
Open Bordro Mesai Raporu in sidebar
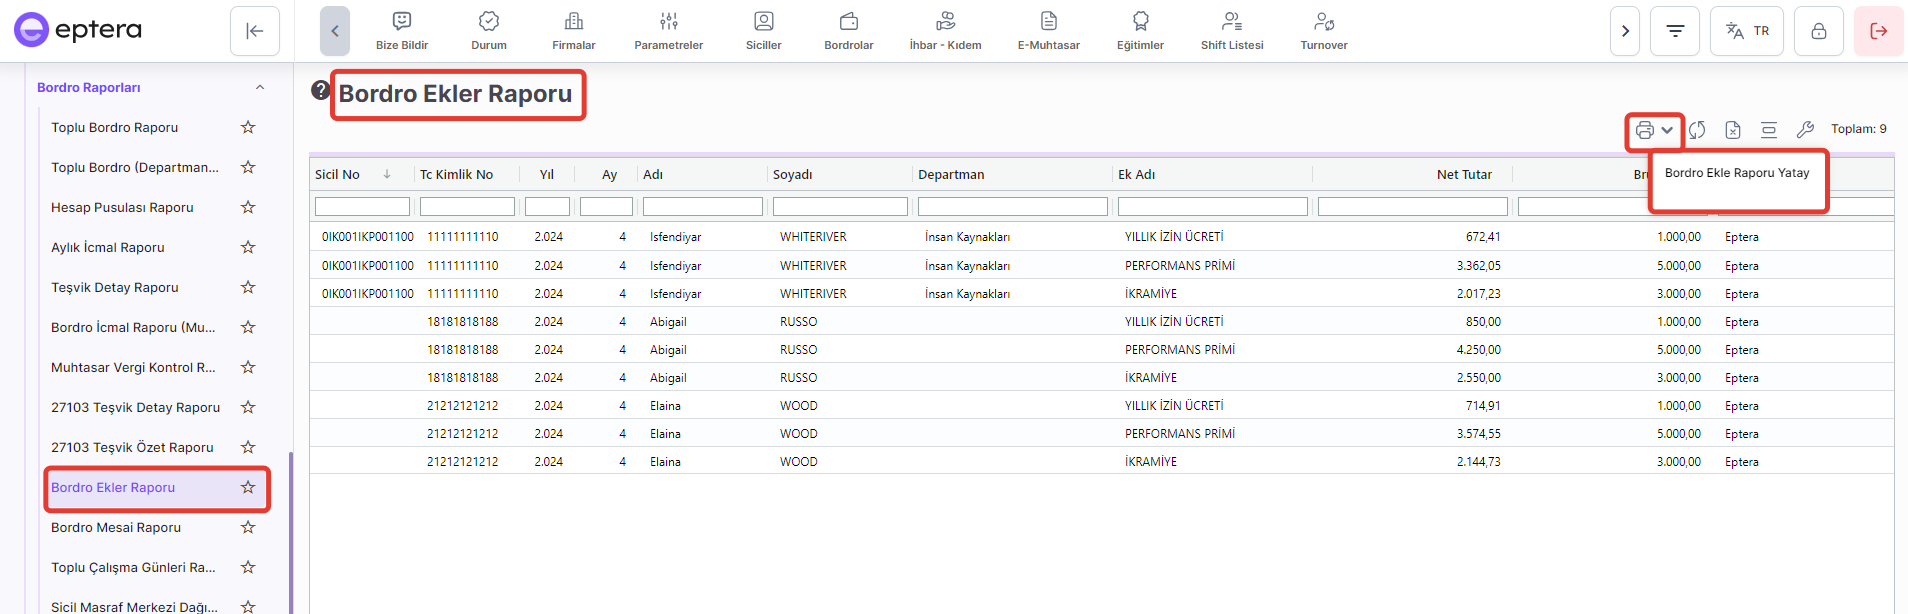coord(116,527)
